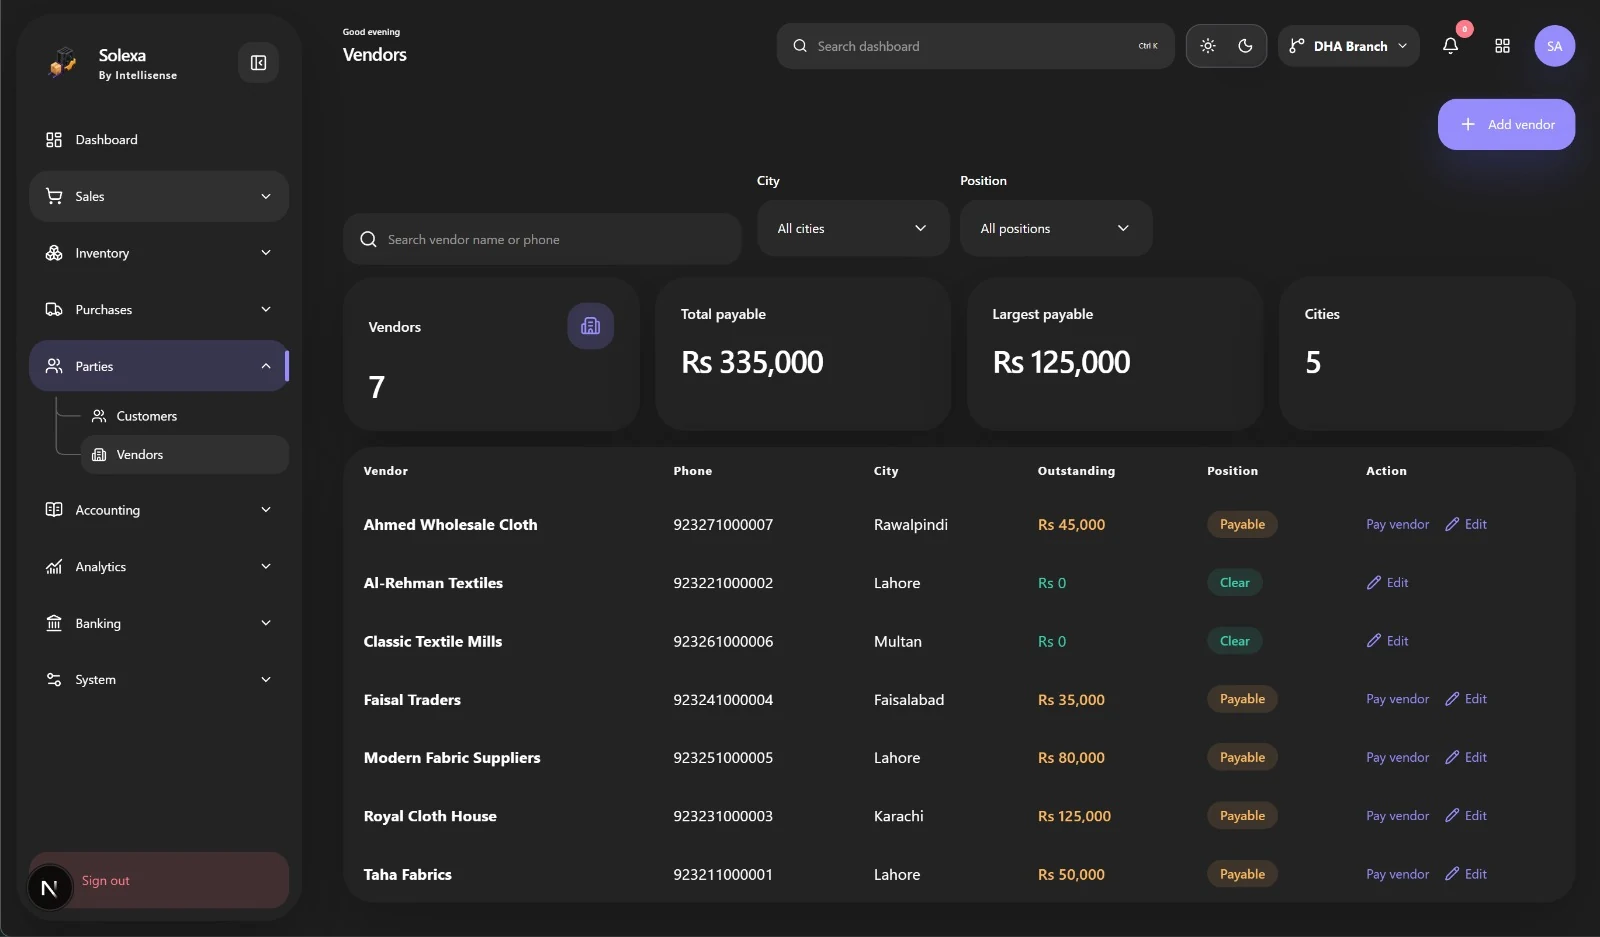Open the DHA Branch selector
Screen dimensions: 1600x937
1348,46
